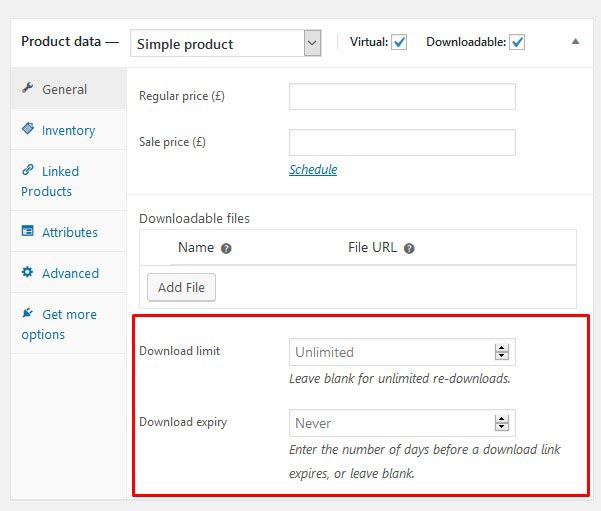Click the Downloadable: label text
This screenshot has height=511, width=601.
coord(466,42)
